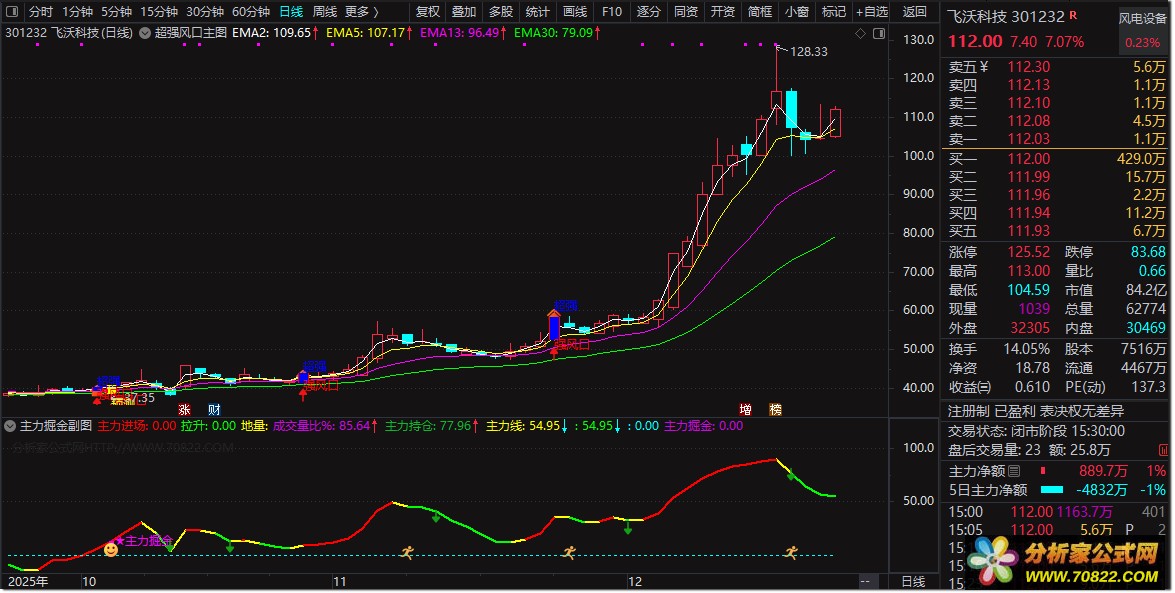Click the 主力净额 list icon
The width and height of the screenshot is (1175, 593).
(x=1014, y=471)
